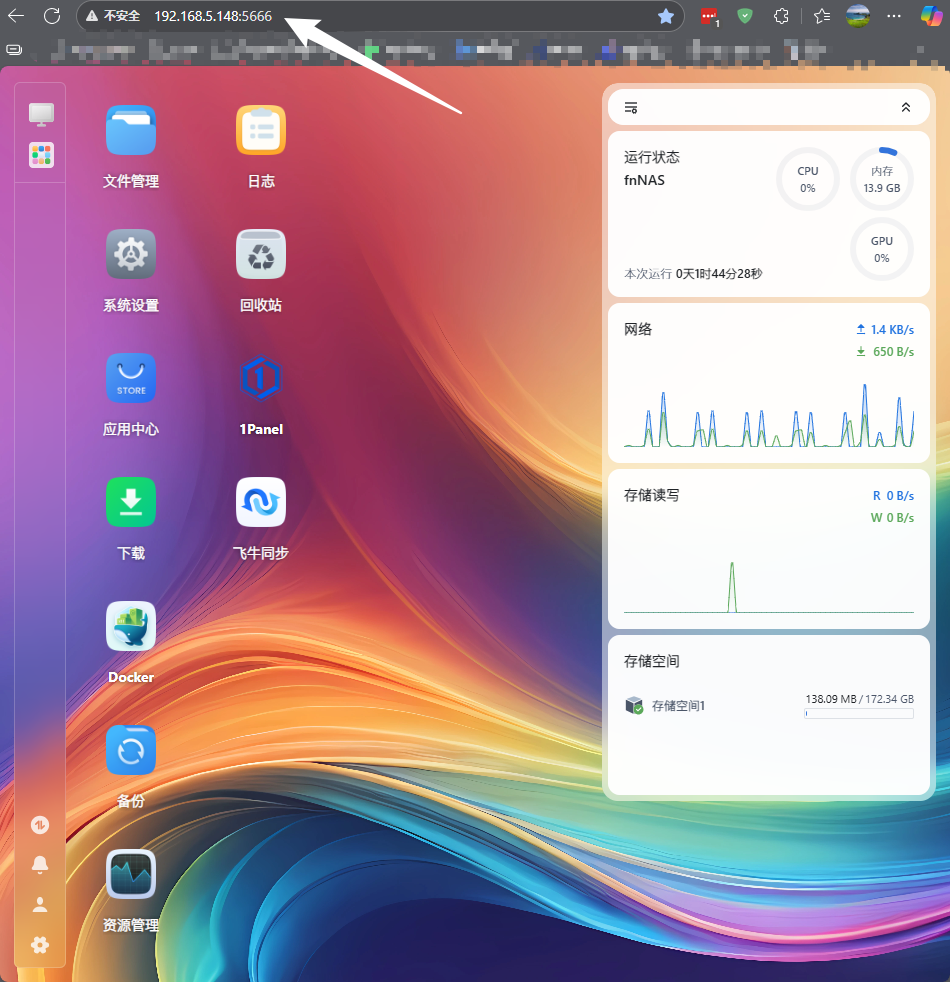Open 系统设置 system settings app
The image size is (950, 982).
[131, 255]
